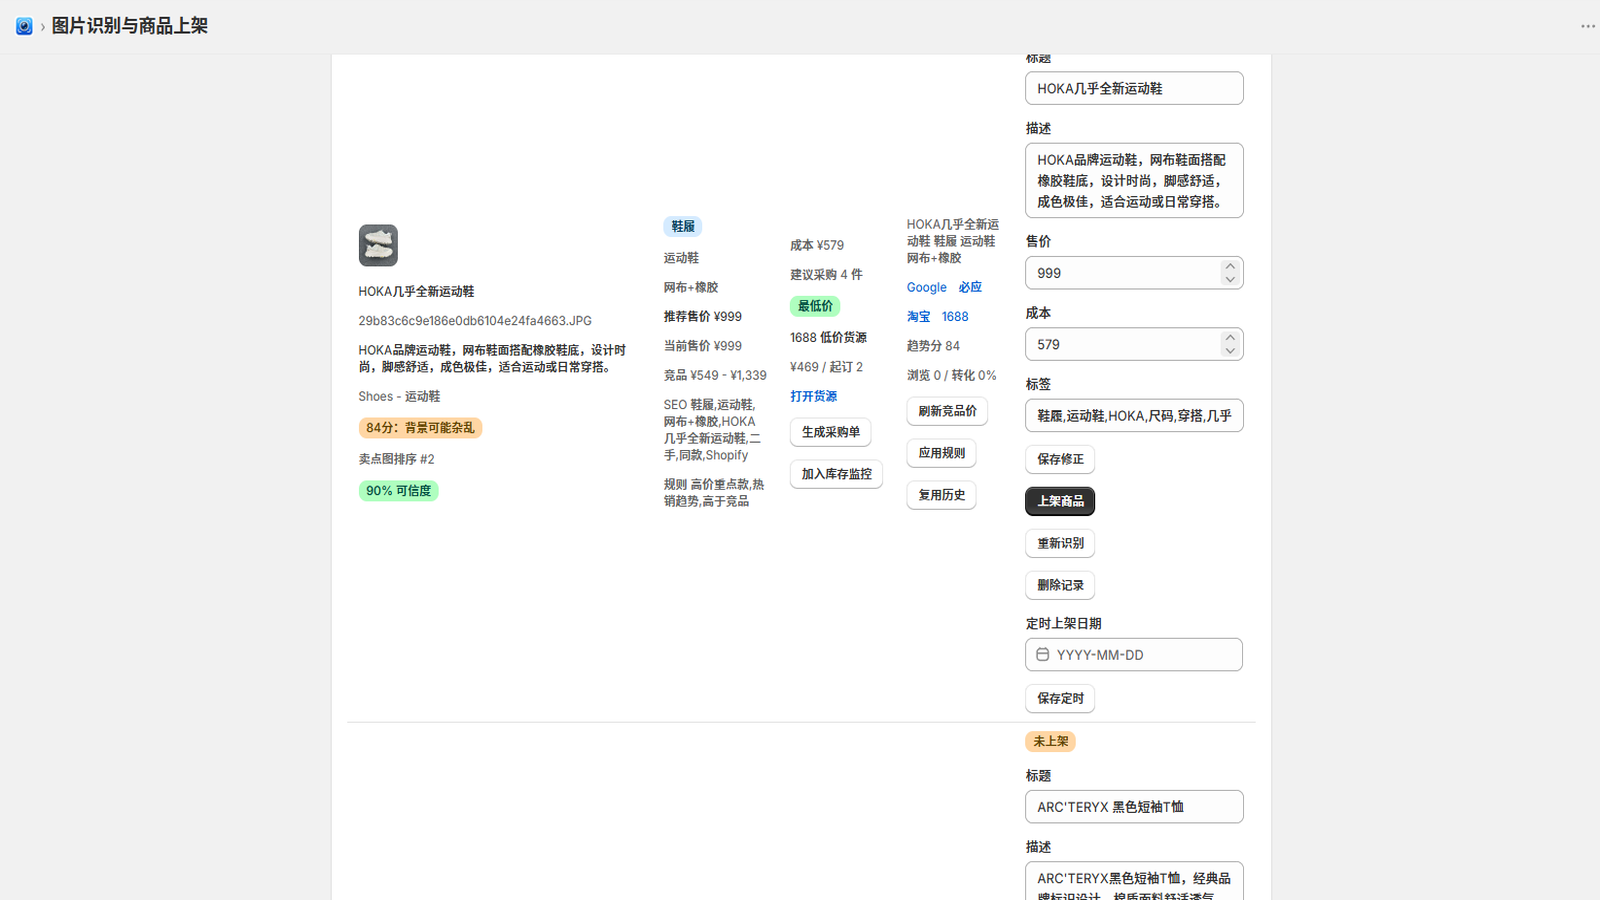Click the 未上架 status badge
Viewport: 1600px width, 900px height.
pos(1050,741)
